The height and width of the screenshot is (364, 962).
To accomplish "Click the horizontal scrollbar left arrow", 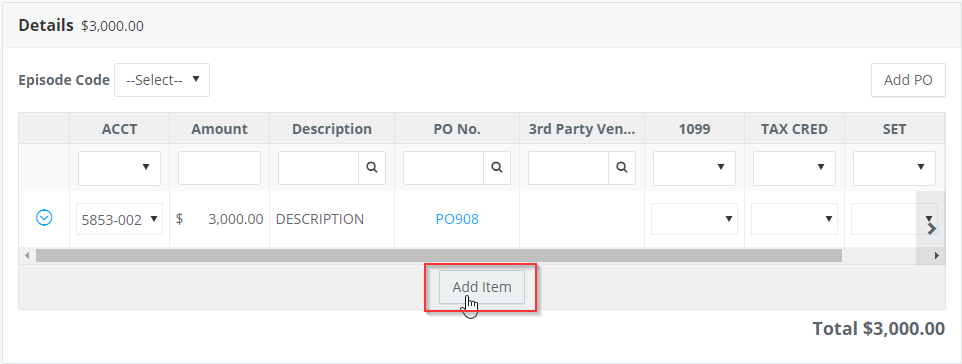I will (x=26, y=255).
